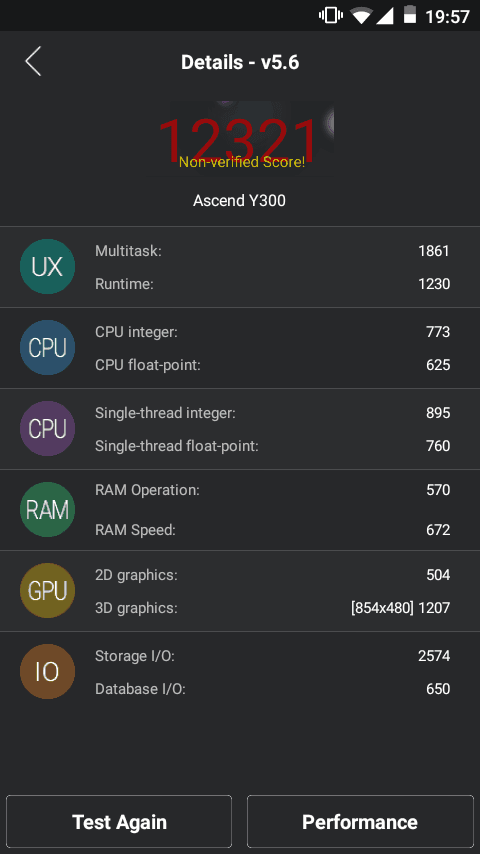Select the Multitask score row
Image resolution: width=480 pixels, height=854 pixels.
[272, 251]
